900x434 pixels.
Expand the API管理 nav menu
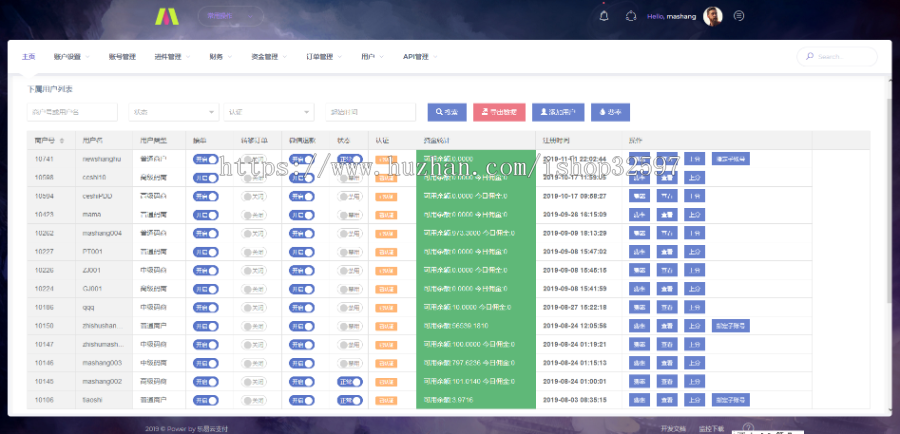click(x=420, y=57)
